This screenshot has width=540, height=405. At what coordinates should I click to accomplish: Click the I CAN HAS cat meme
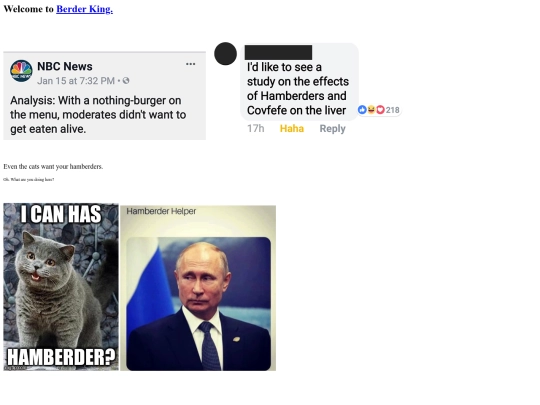point(61,287)
